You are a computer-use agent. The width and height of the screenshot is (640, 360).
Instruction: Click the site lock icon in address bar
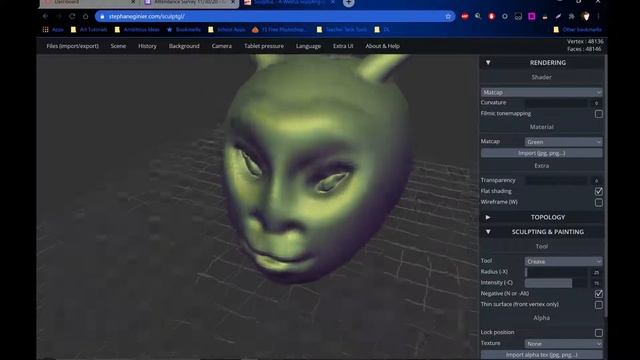(102, 16)
